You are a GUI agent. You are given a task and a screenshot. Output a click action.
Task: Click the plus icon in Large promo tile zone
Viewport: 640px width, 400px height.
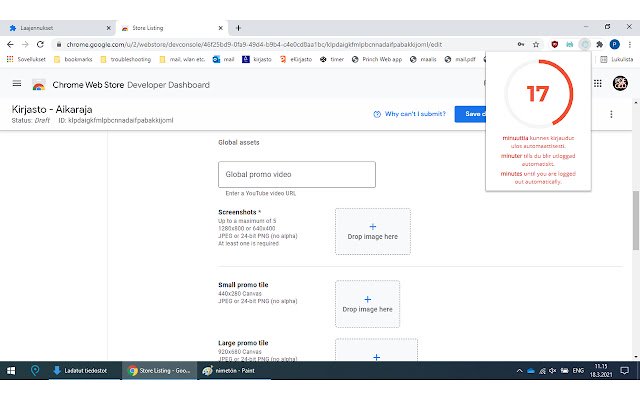tap(376, 357)
